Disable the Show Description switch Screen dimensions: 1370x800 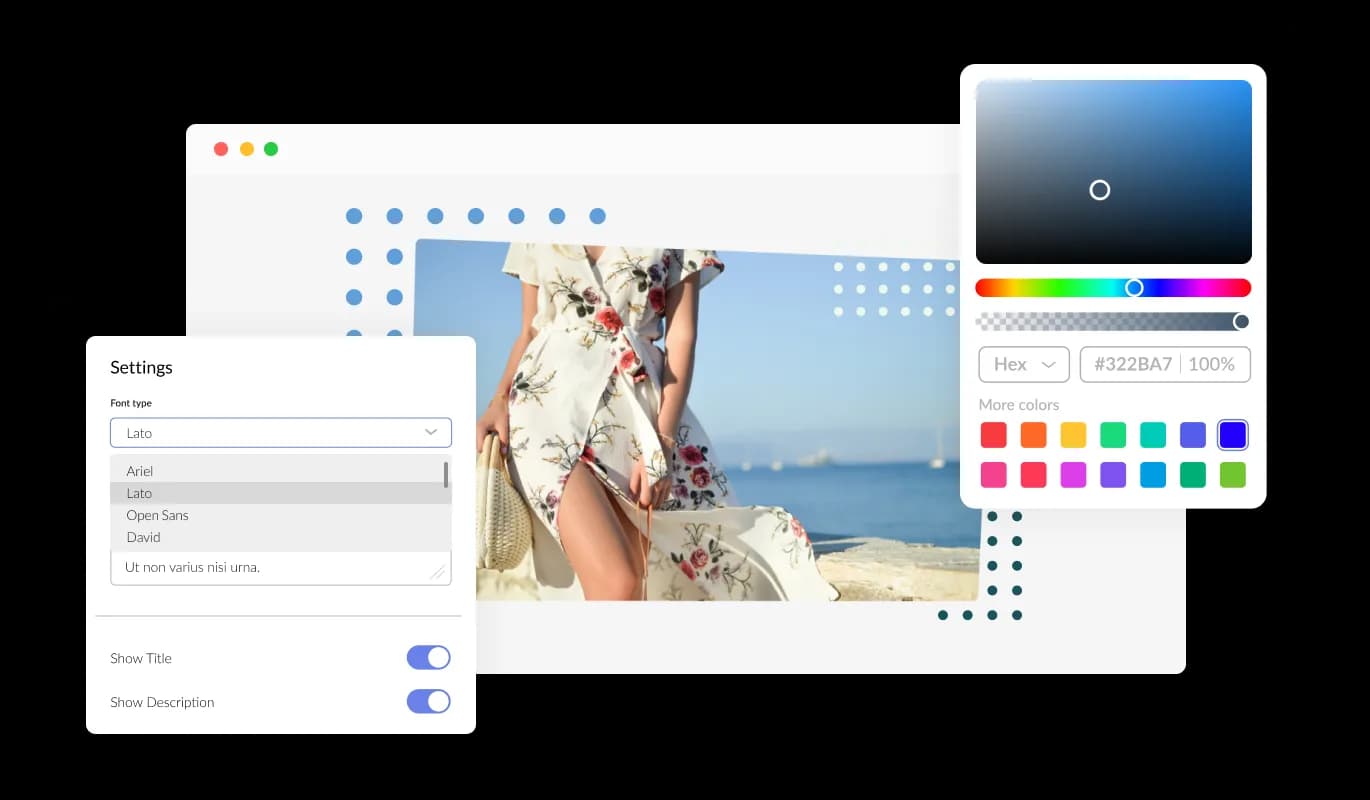(x=428, y=701)
